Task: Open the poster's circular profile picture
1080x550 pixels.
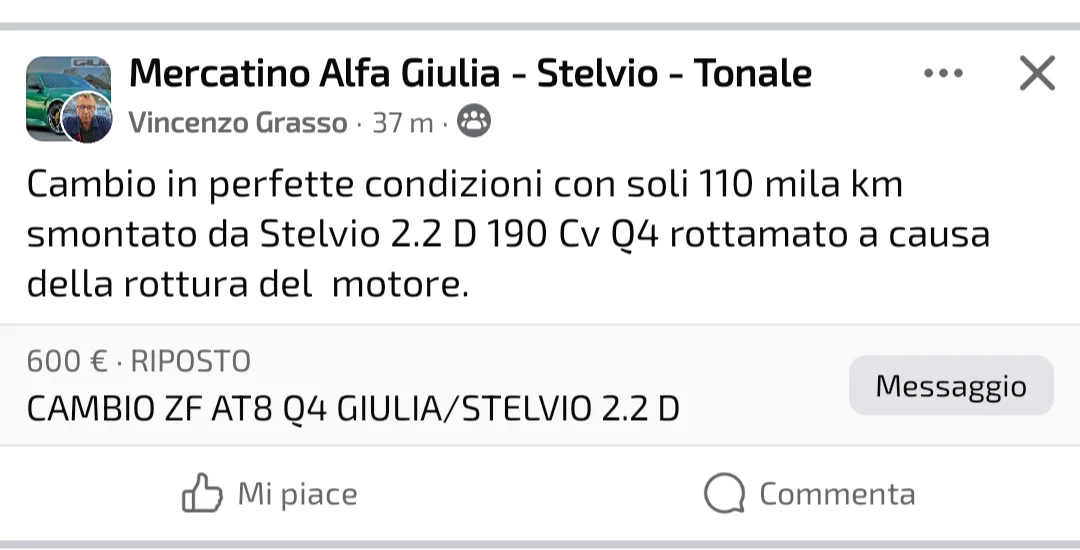Action: (x=87, y=118)
